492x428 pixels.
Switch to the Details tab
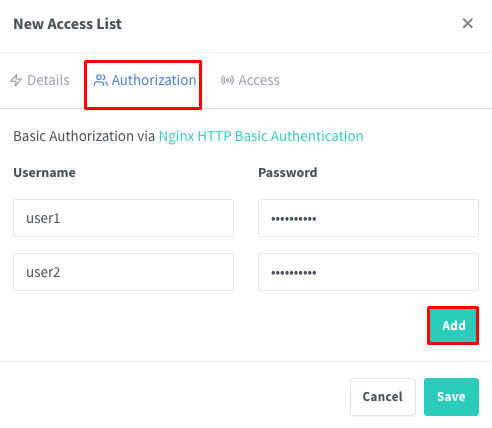click(x=40, y=80)
